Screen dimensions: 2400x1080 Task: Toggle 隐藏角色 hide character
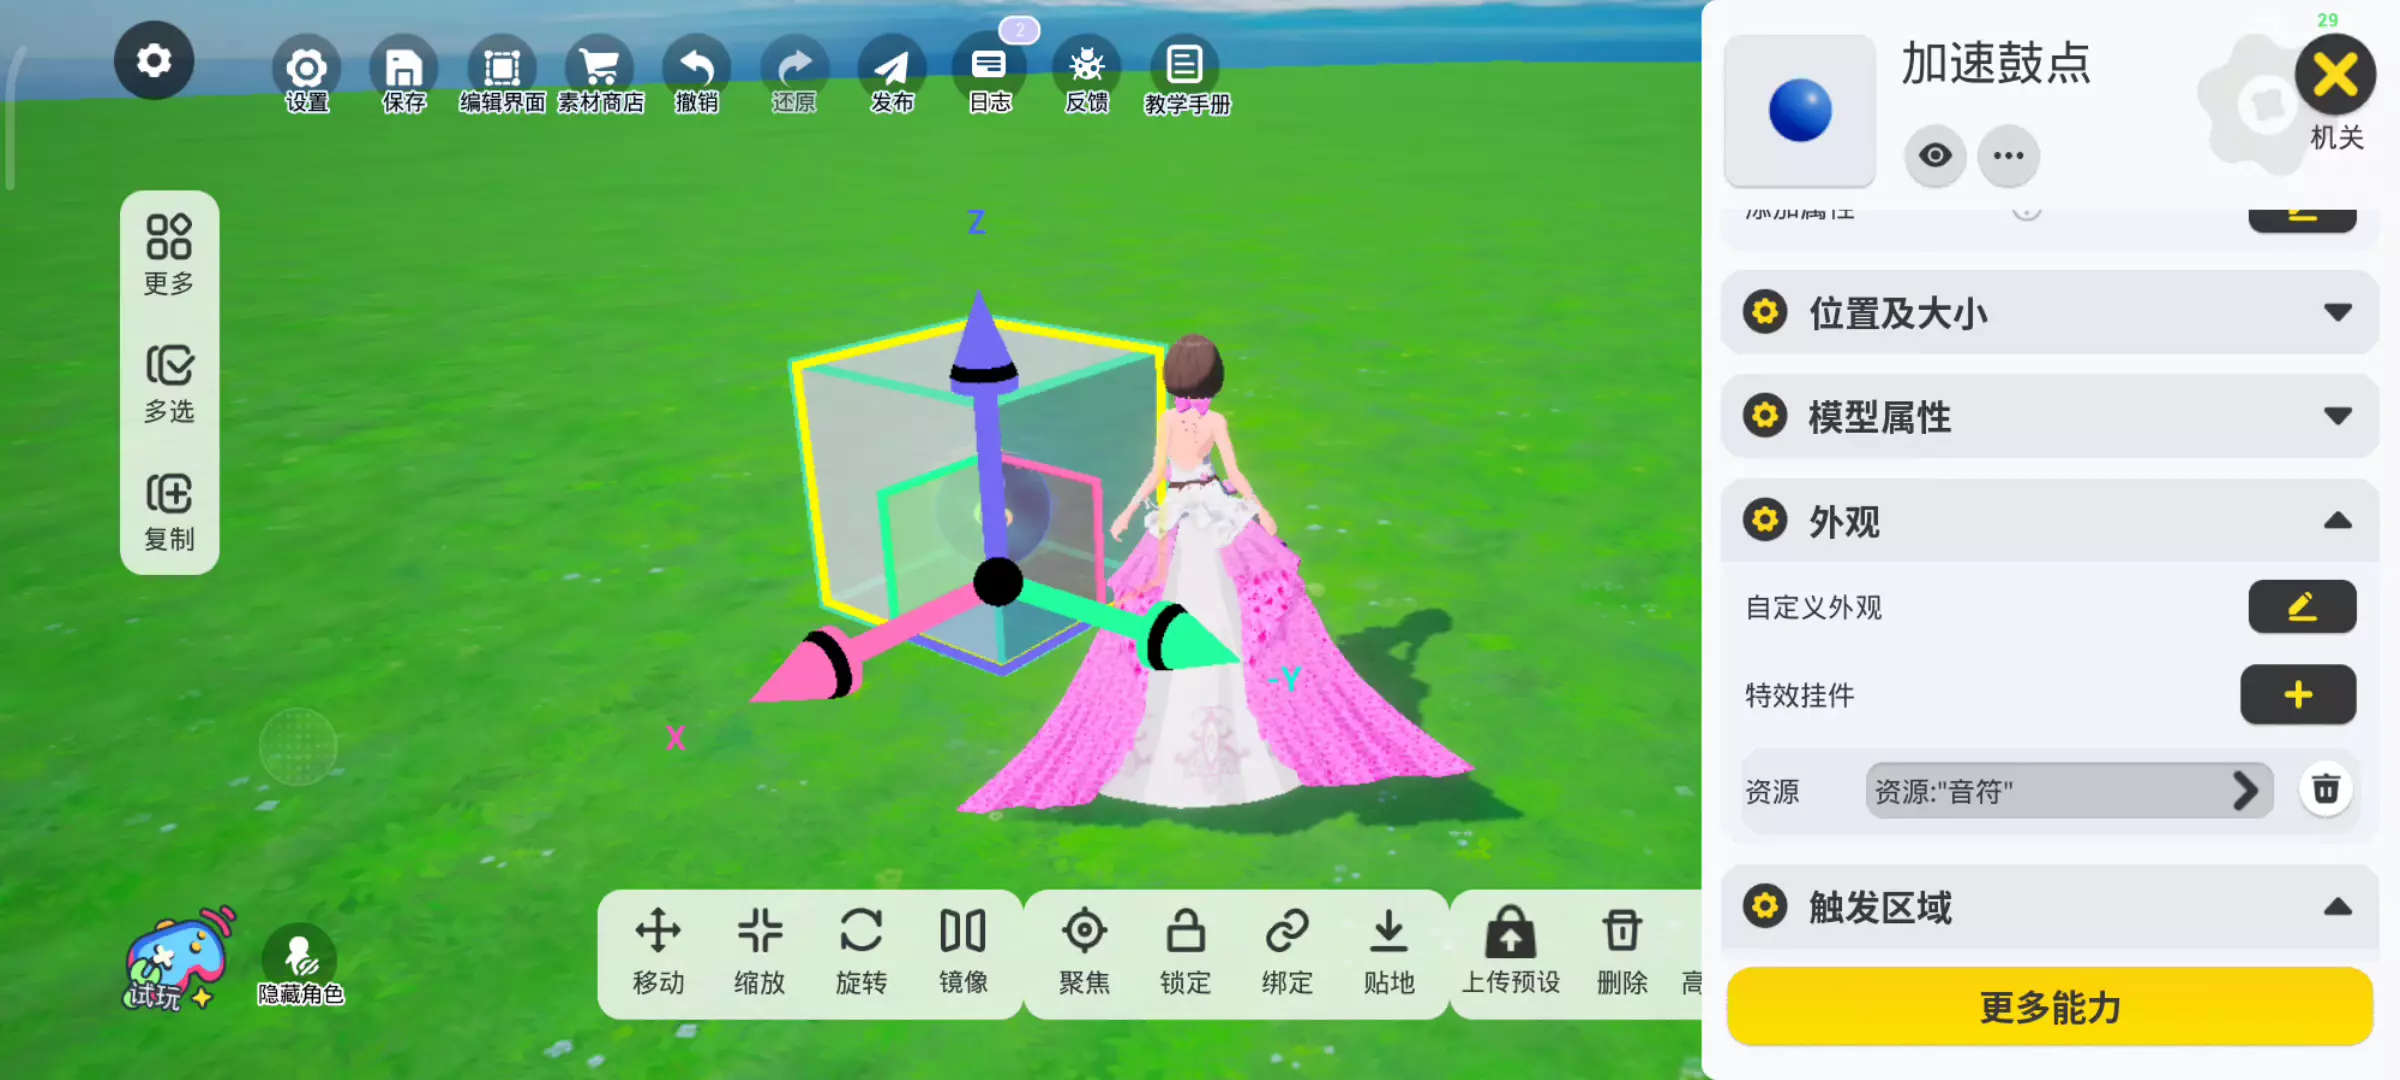299,960
